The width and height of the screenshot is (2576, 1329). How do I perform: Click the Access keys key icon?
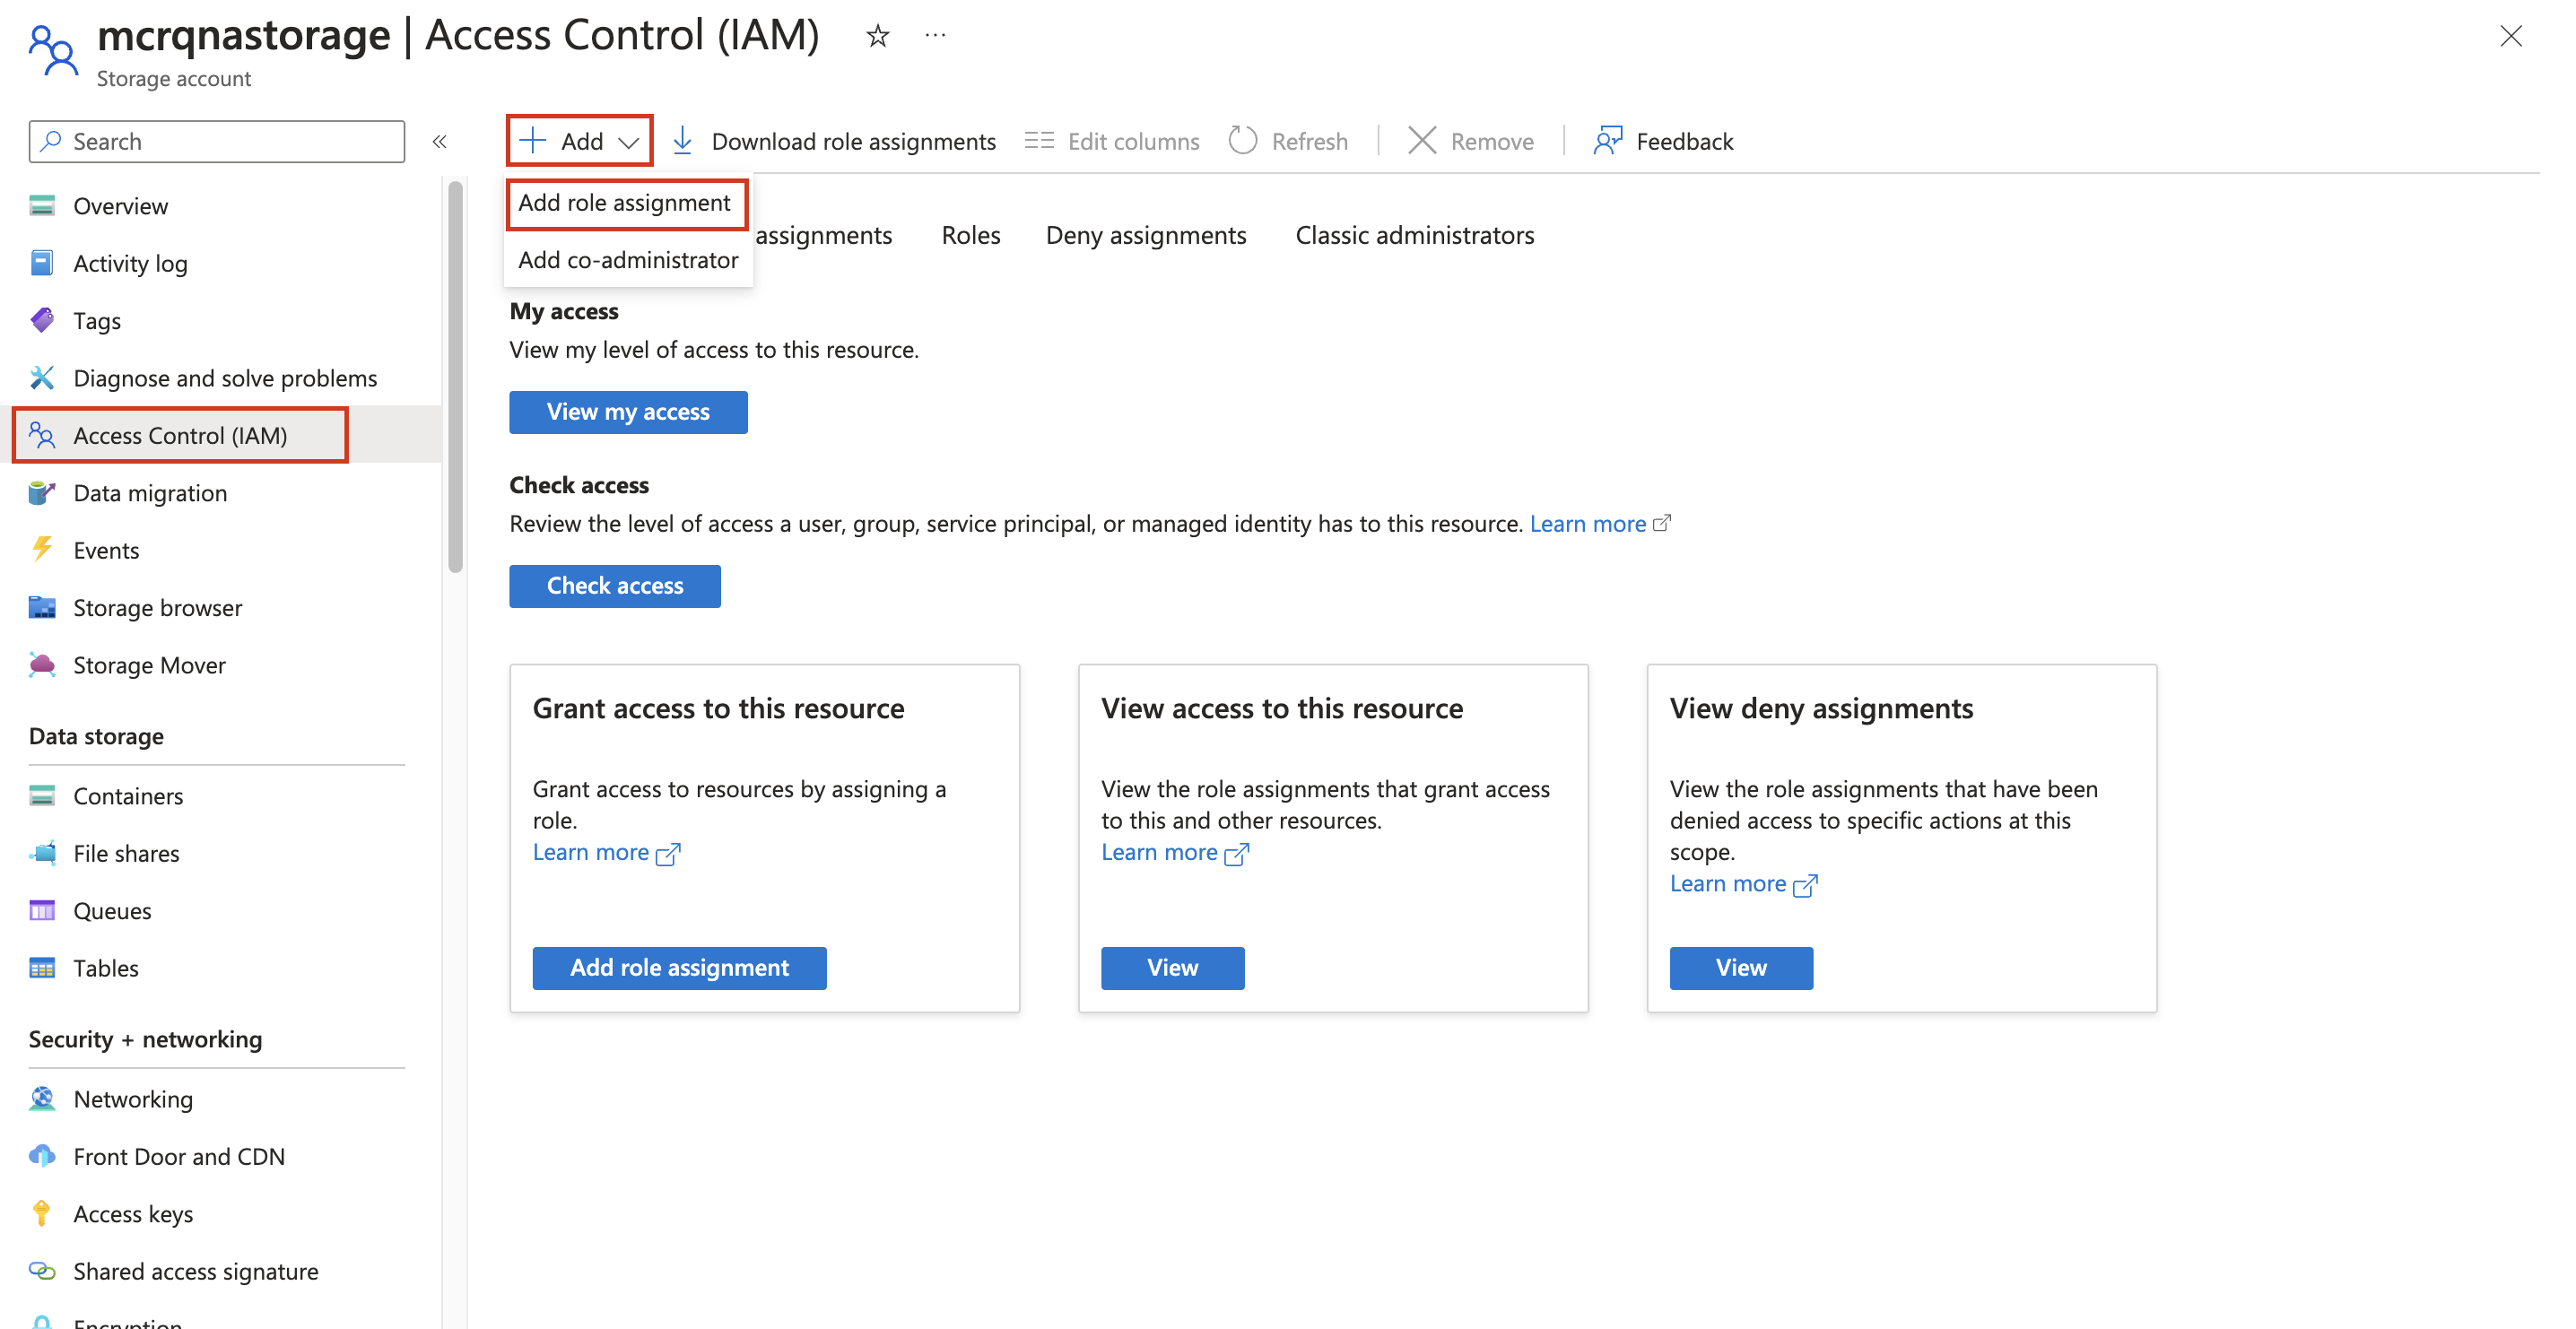click(x=42, y=1214)
